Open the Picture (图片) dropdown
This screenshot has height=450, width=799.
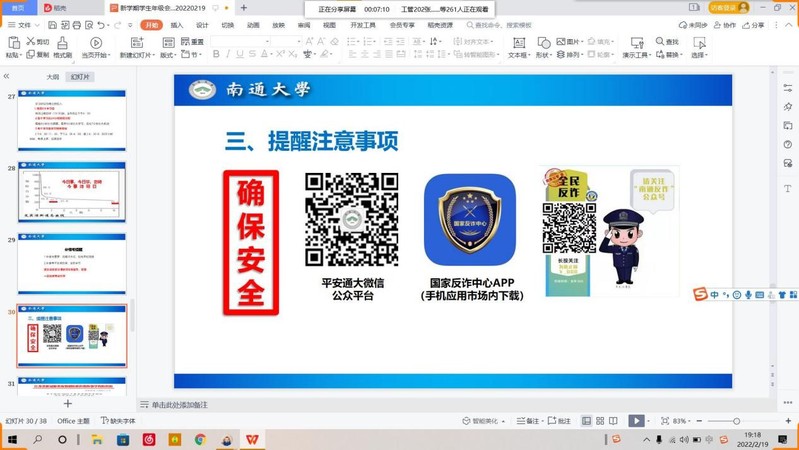(570, 41)
